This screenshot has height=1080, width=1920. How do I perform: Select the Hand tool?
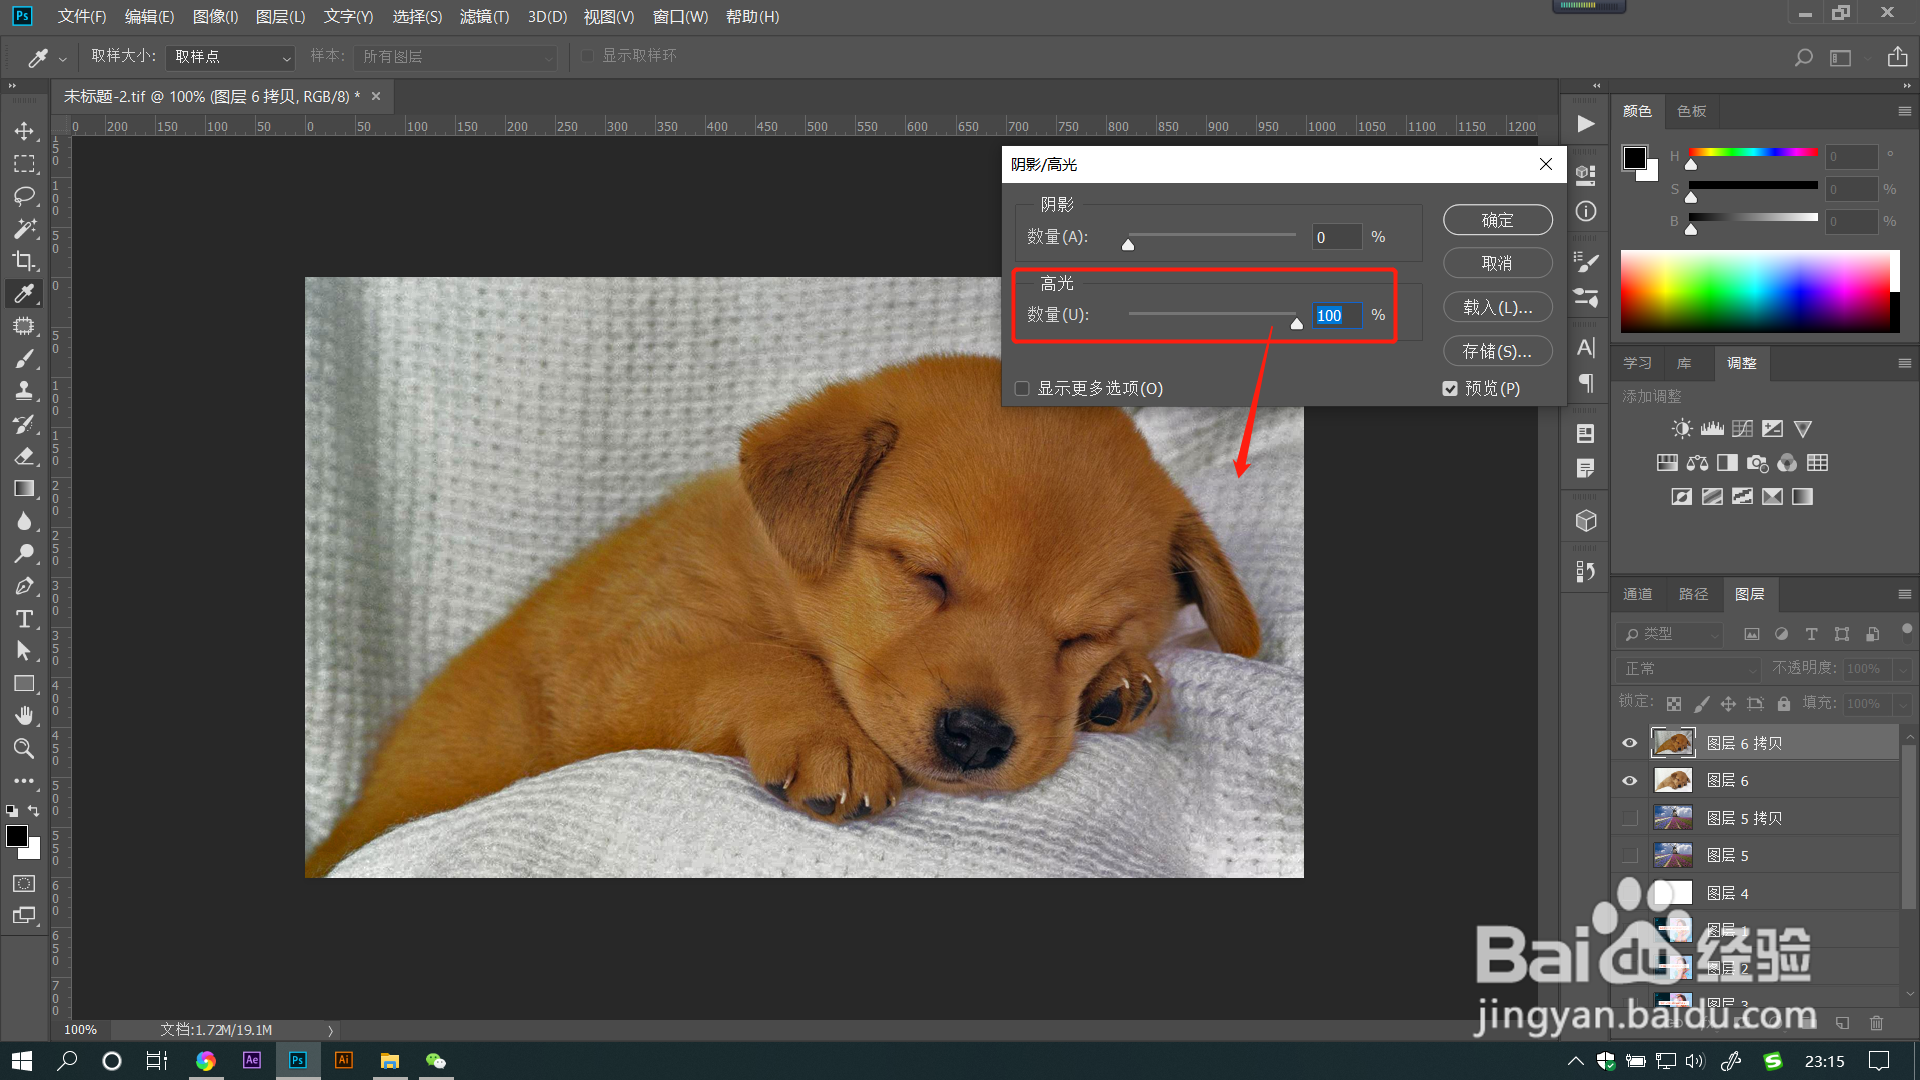point(24,716)
